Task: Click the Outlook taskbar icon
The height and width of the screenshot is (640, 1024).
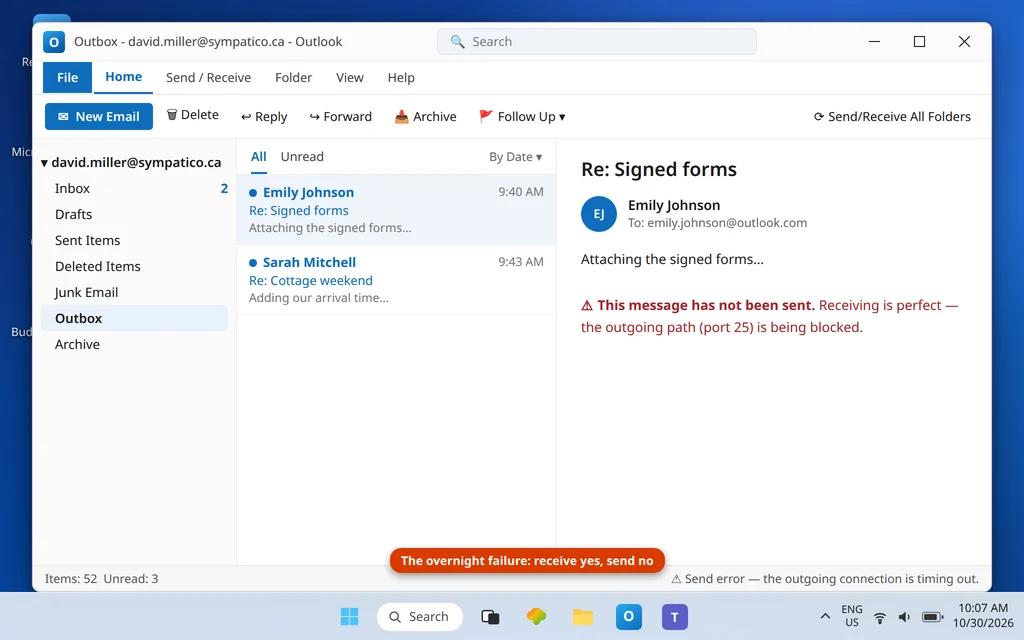Action: (x=629, y=616)
